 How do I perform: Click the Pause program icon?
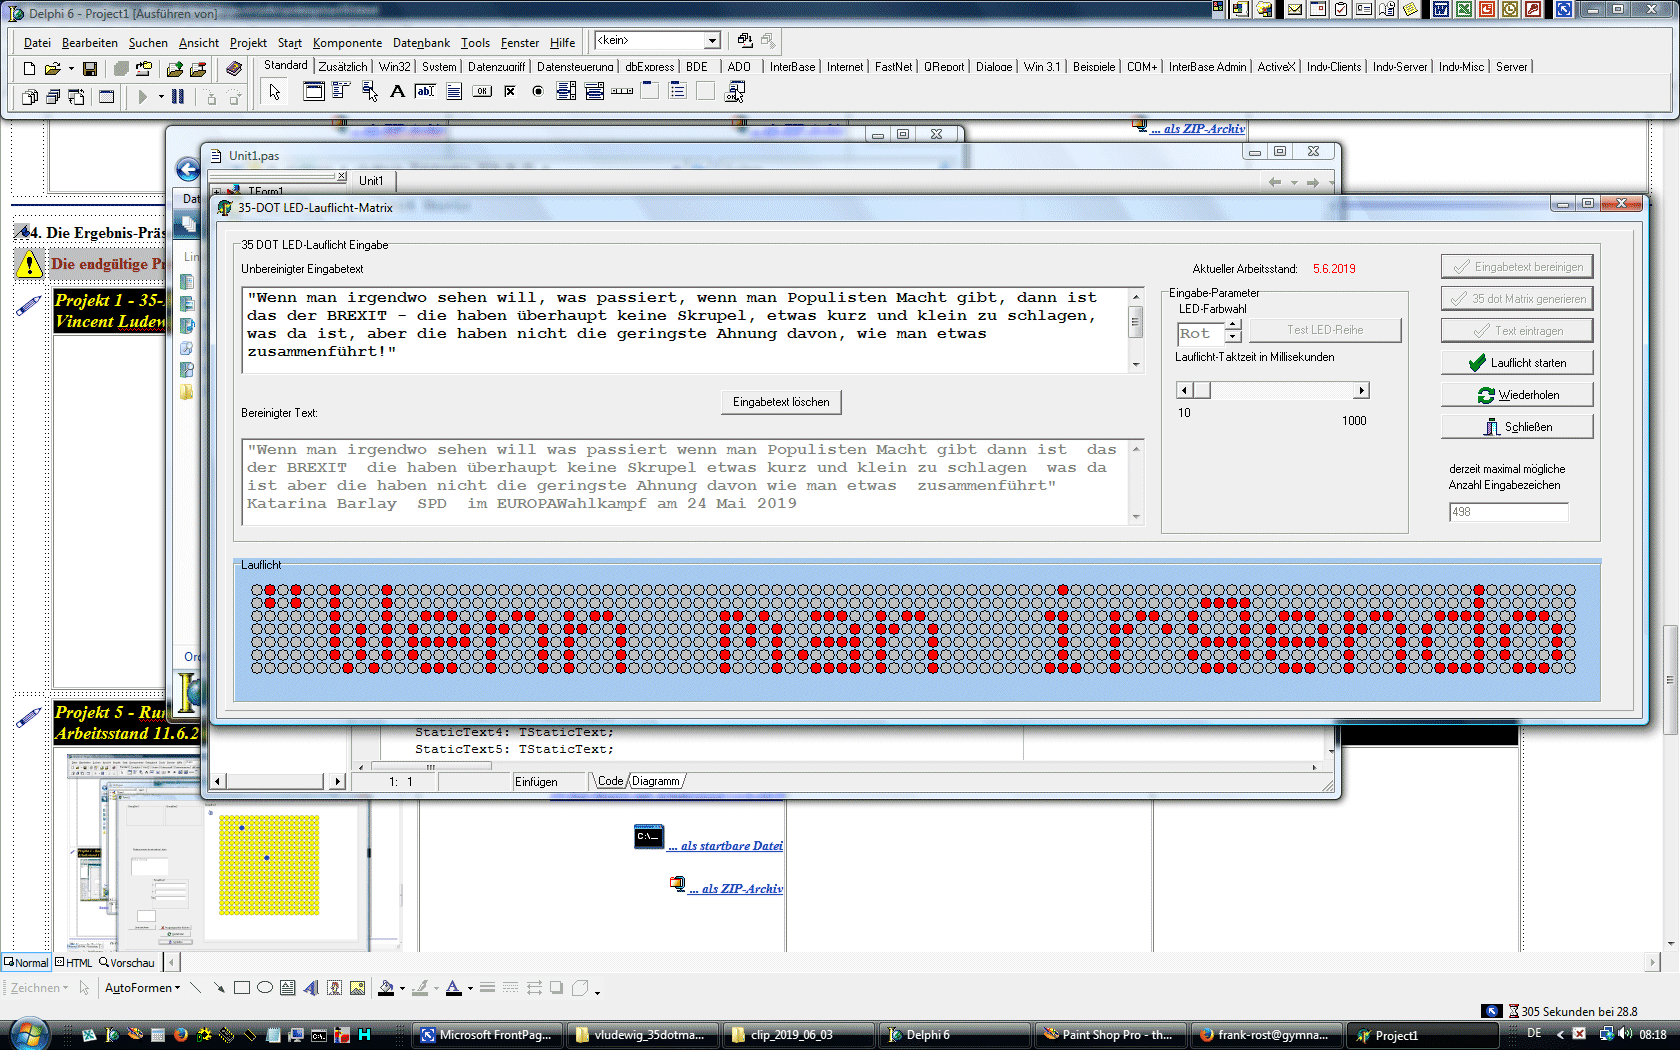[178, 97]
